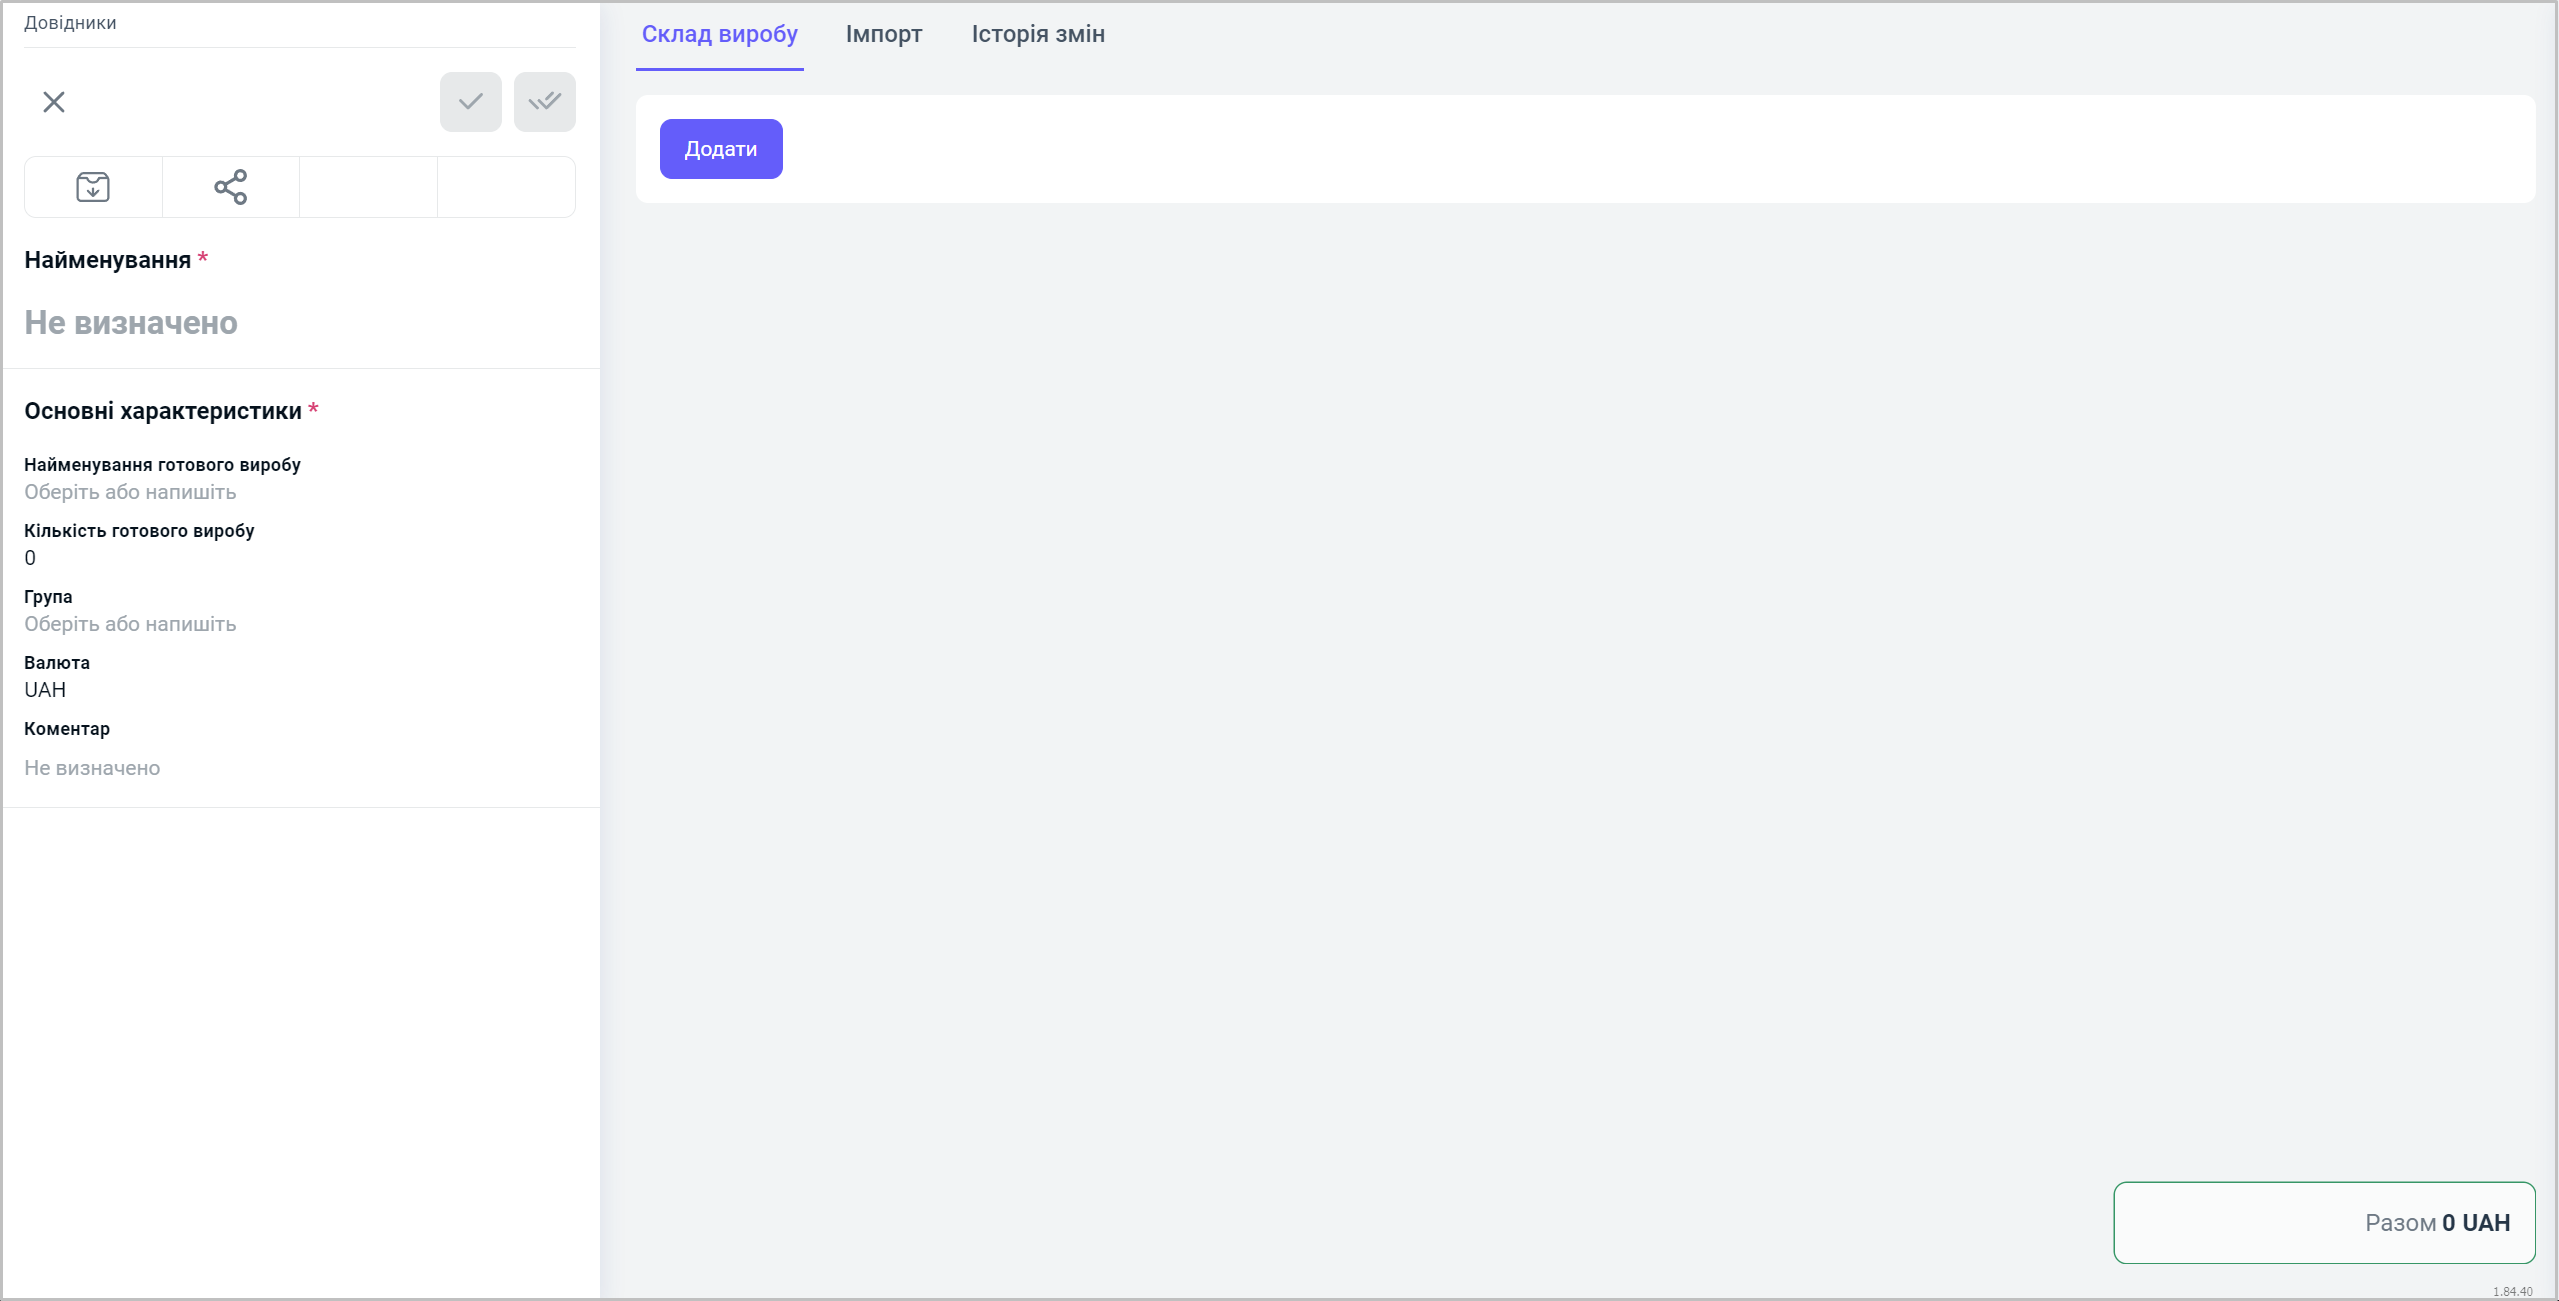Screen dimensions: 2559x1301
Task: Click the Найменування field showing Не визначено
Action: (x=131, y=323)
